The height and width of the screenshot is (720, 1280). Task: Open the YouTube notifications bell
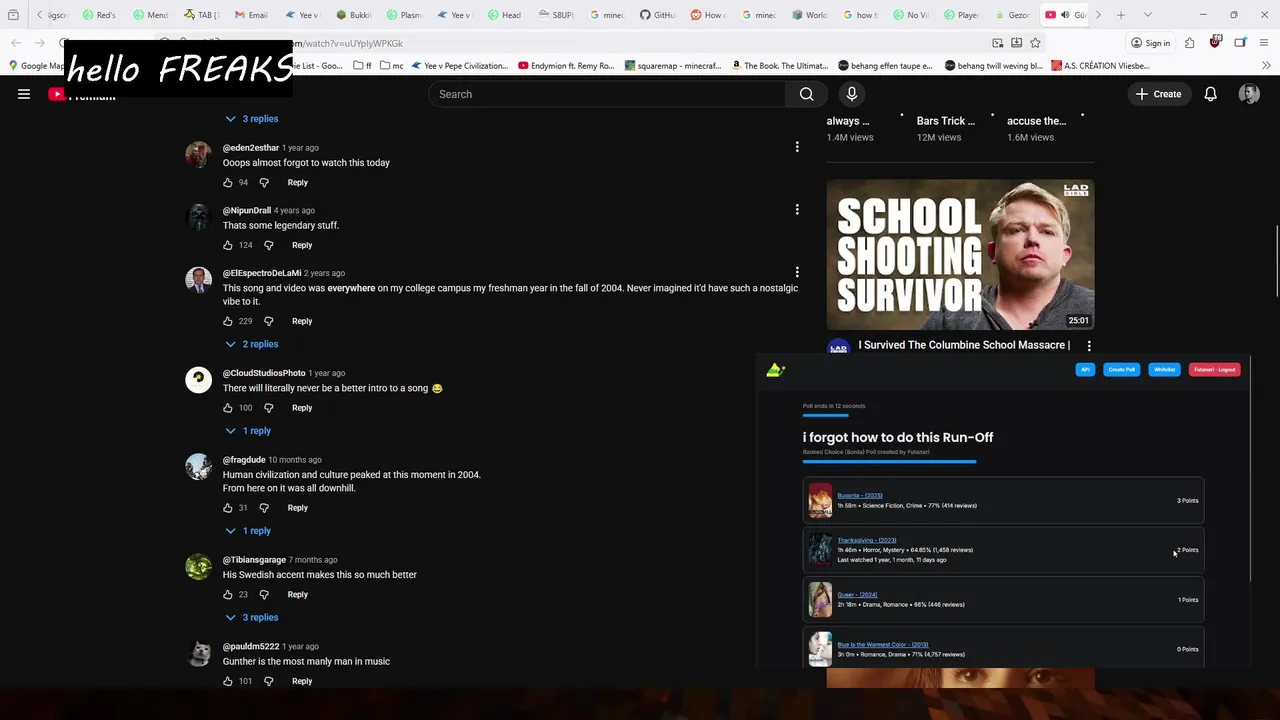1210,94
